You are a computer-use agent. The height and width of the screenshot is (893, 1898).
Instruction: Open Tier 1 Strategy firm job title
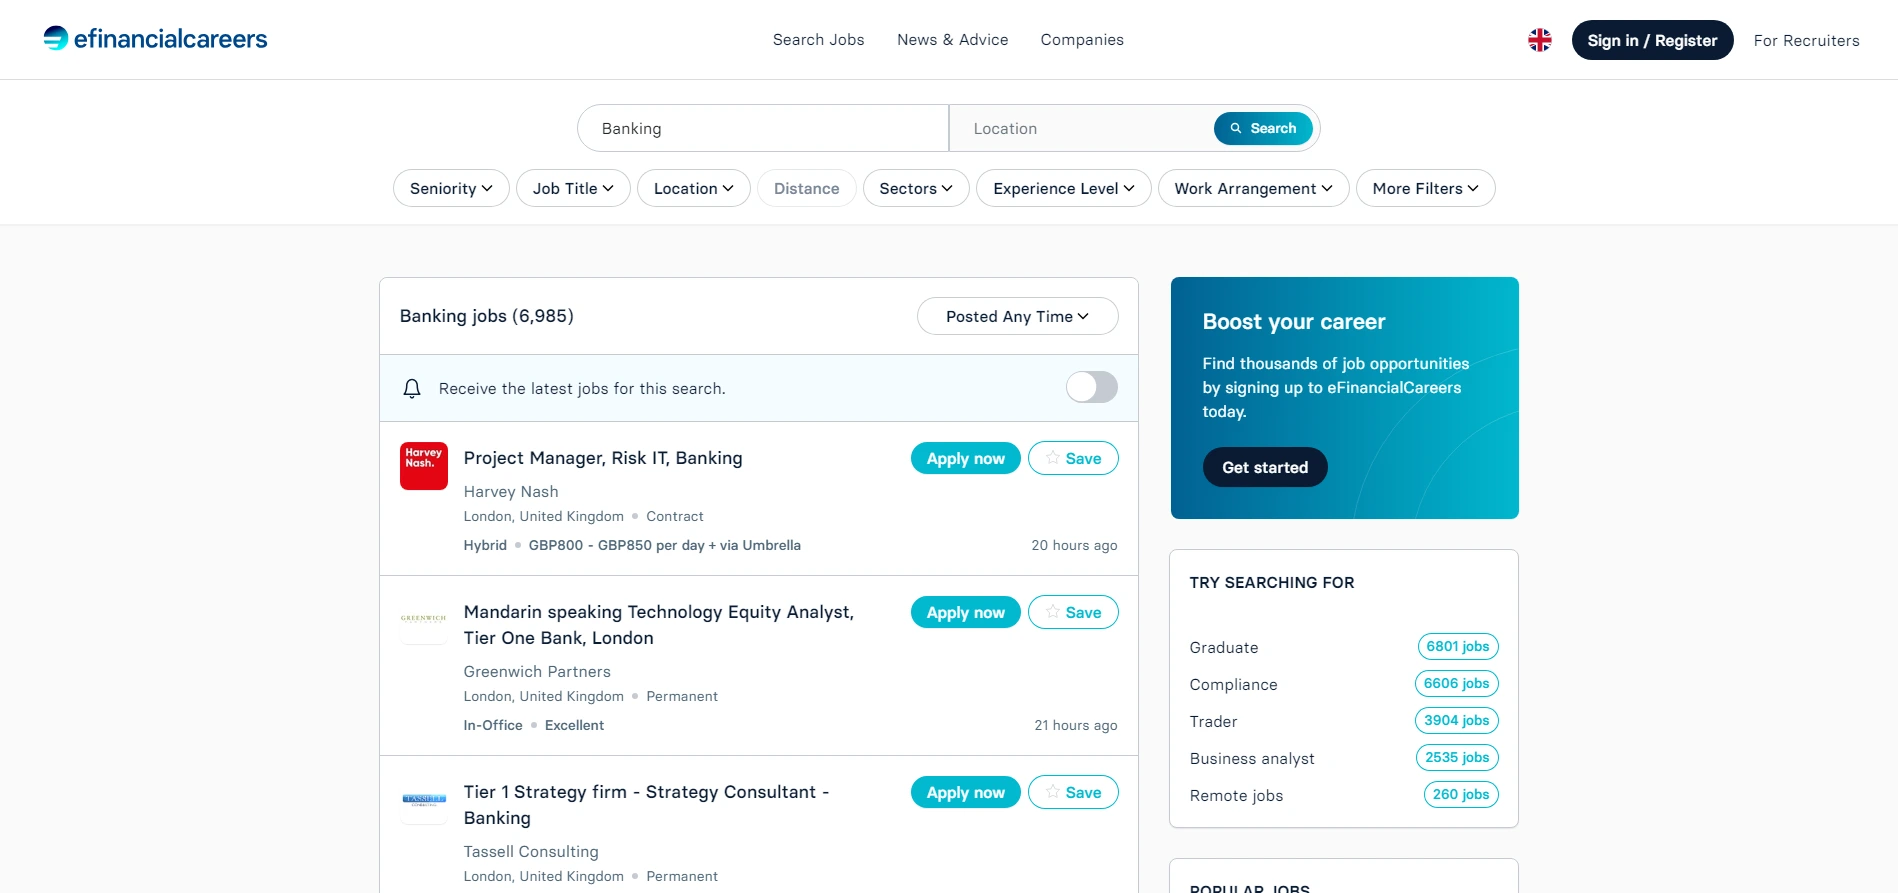(646, 805)
